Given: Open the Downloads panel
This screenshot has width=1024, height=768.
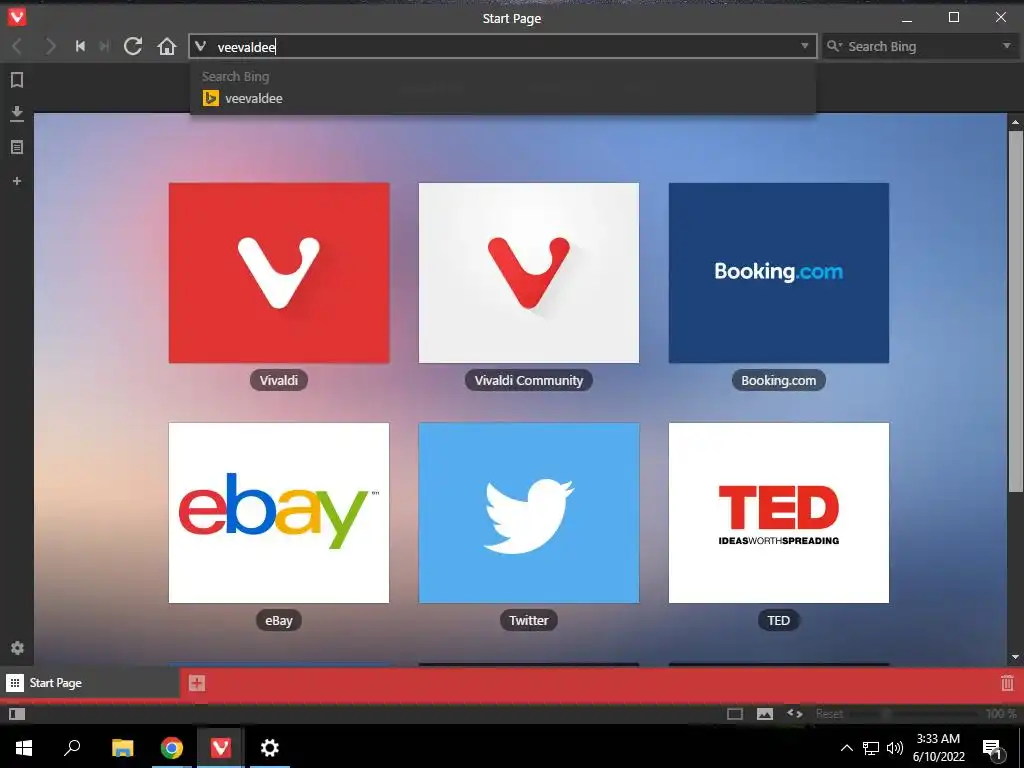Looking at the screenshot, I should coord(17,114).
